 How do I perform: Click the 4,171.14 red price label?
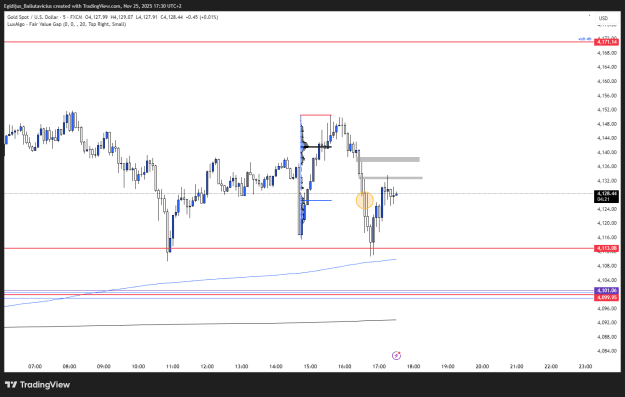coord(606,42)
